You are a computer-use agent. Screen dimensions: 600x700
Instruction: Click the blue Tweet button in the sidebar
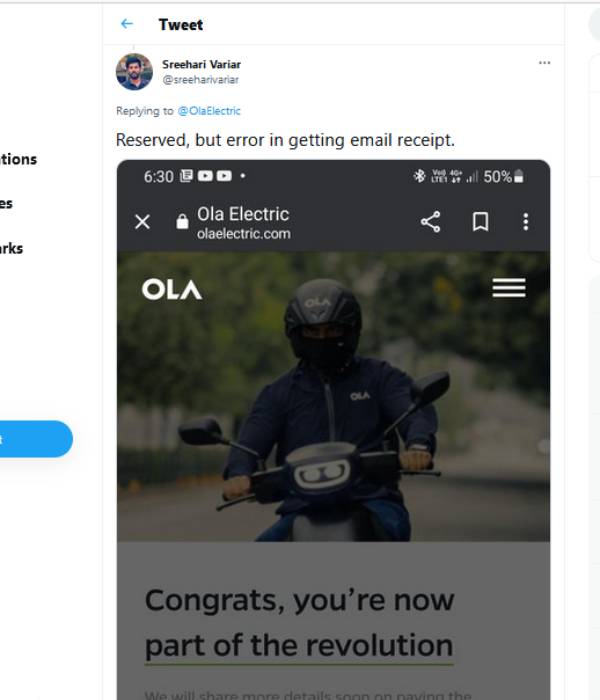tap(35, 439)
